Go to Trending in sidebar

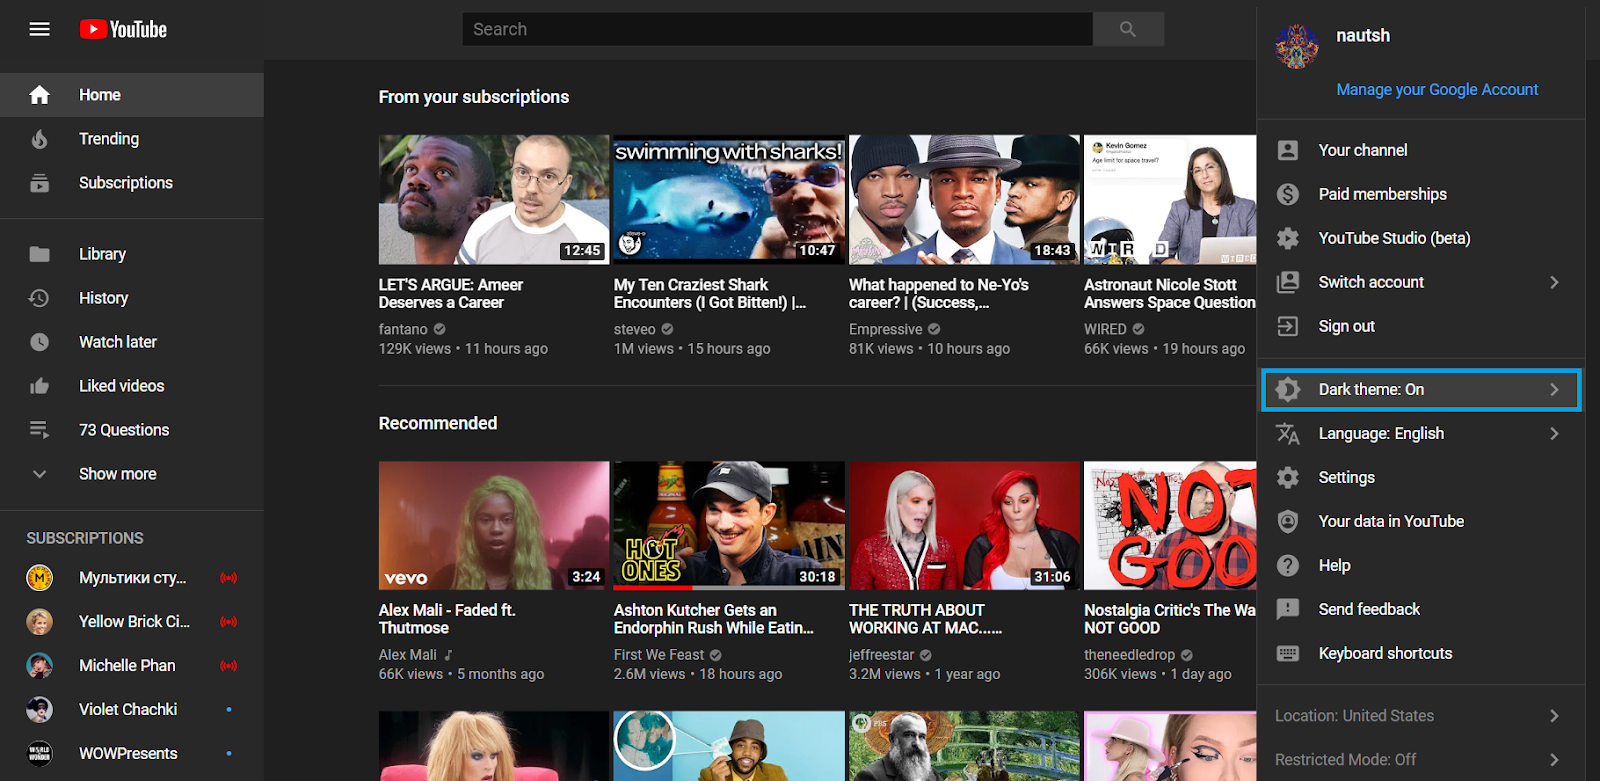(132, 139)
